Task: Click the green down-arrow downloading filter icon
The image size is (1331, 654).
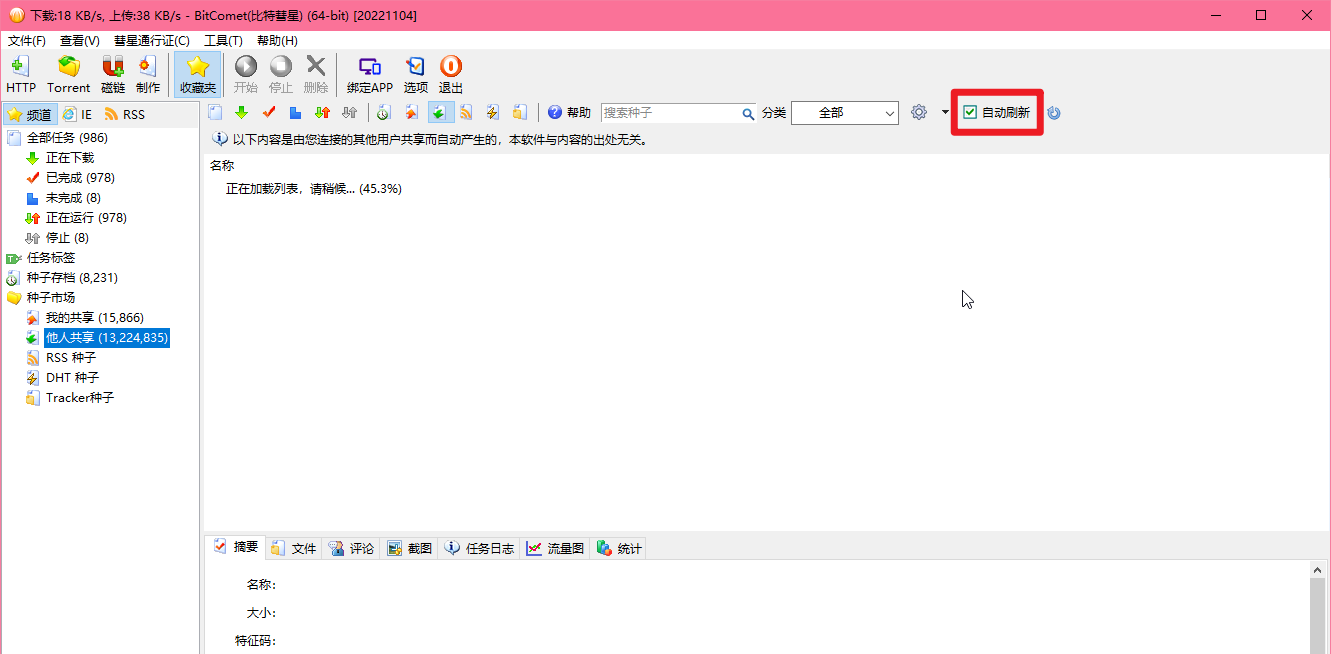Action: coord(241,113)
